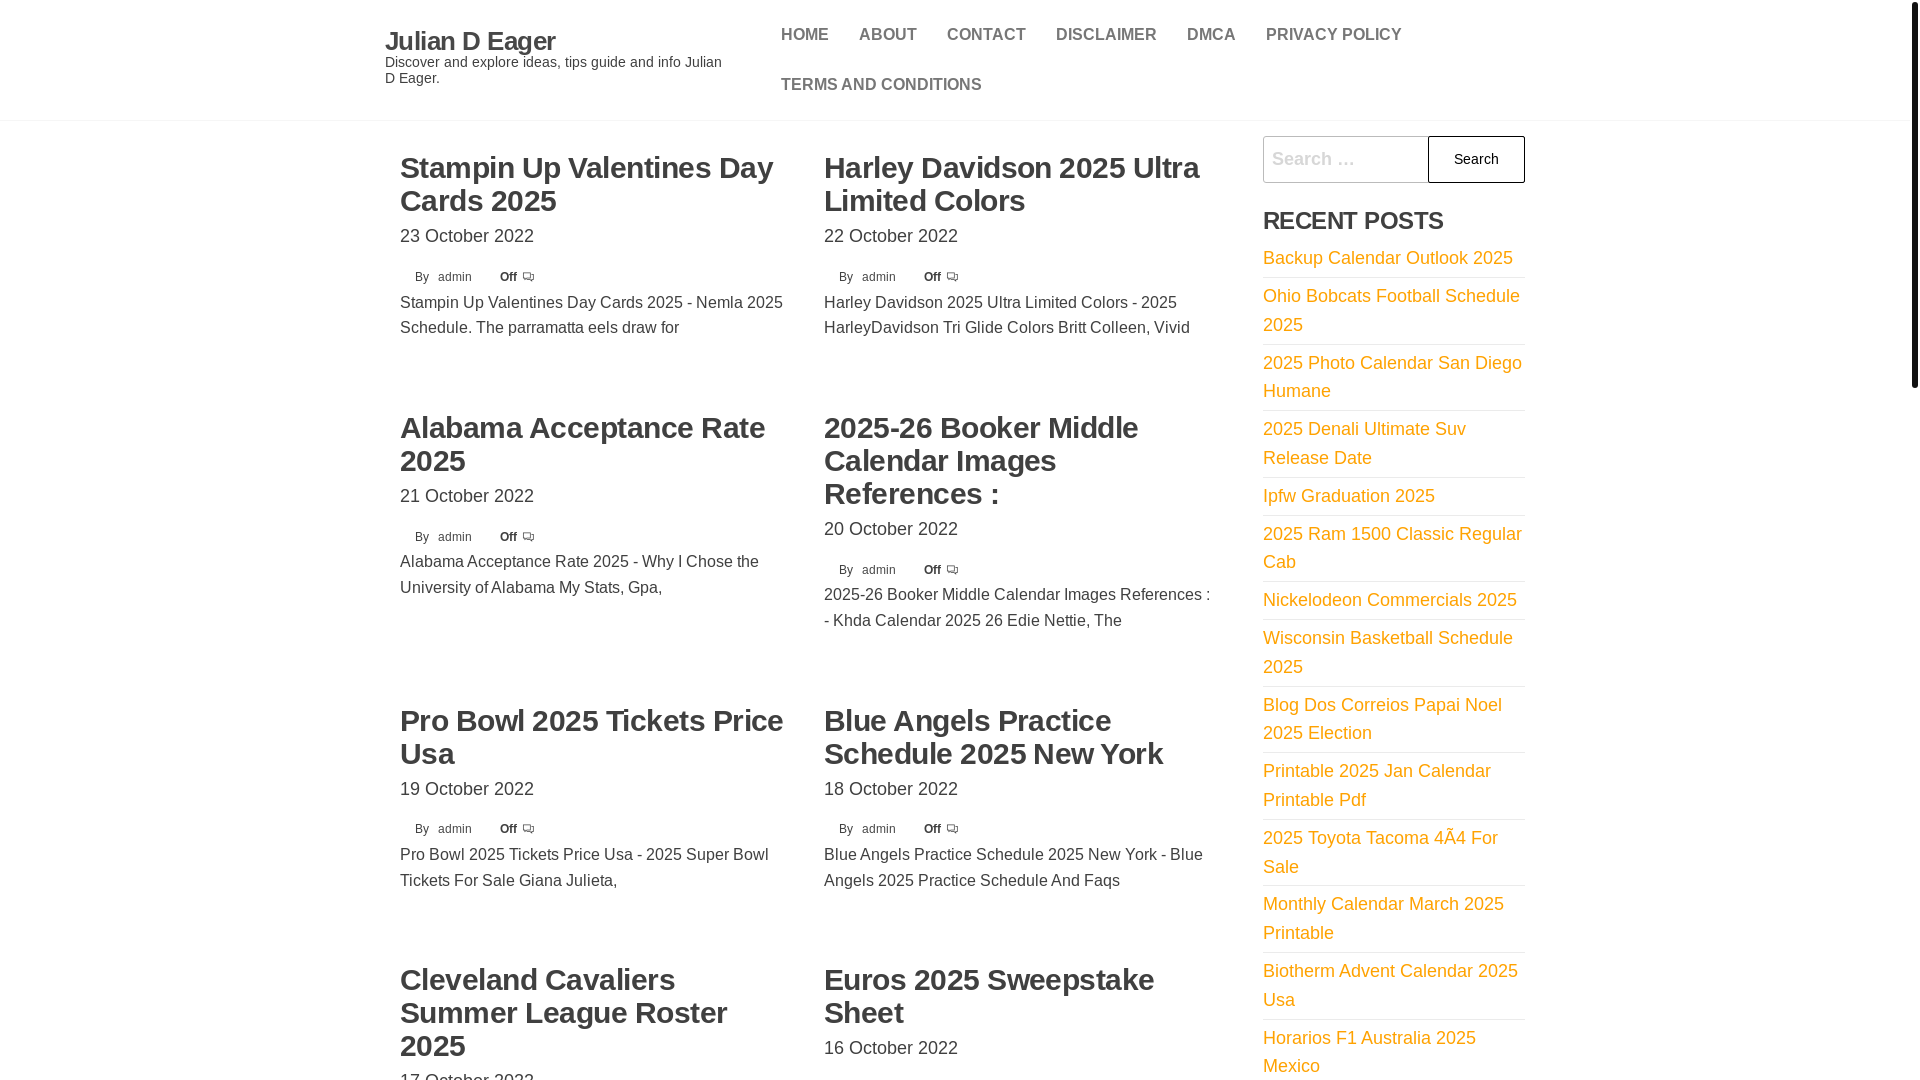Image resolution: width=1920 pixels, height=1080 pixels.
Task: Open Blog Dos Correios Papai Noel link
Action: [1382, 719]
